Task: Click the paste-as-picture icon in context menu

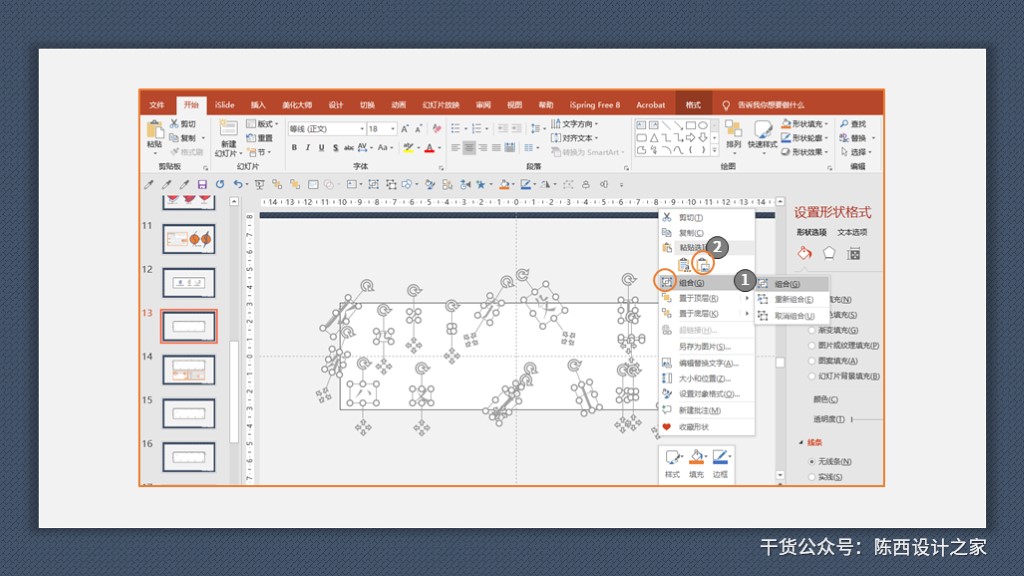Action: (703, 264)
